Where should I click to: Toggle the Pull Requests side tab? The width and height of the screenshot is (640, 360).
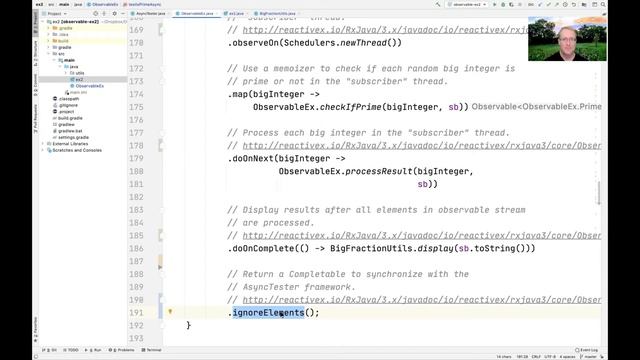pyautogui.click(x=36, y=118)
